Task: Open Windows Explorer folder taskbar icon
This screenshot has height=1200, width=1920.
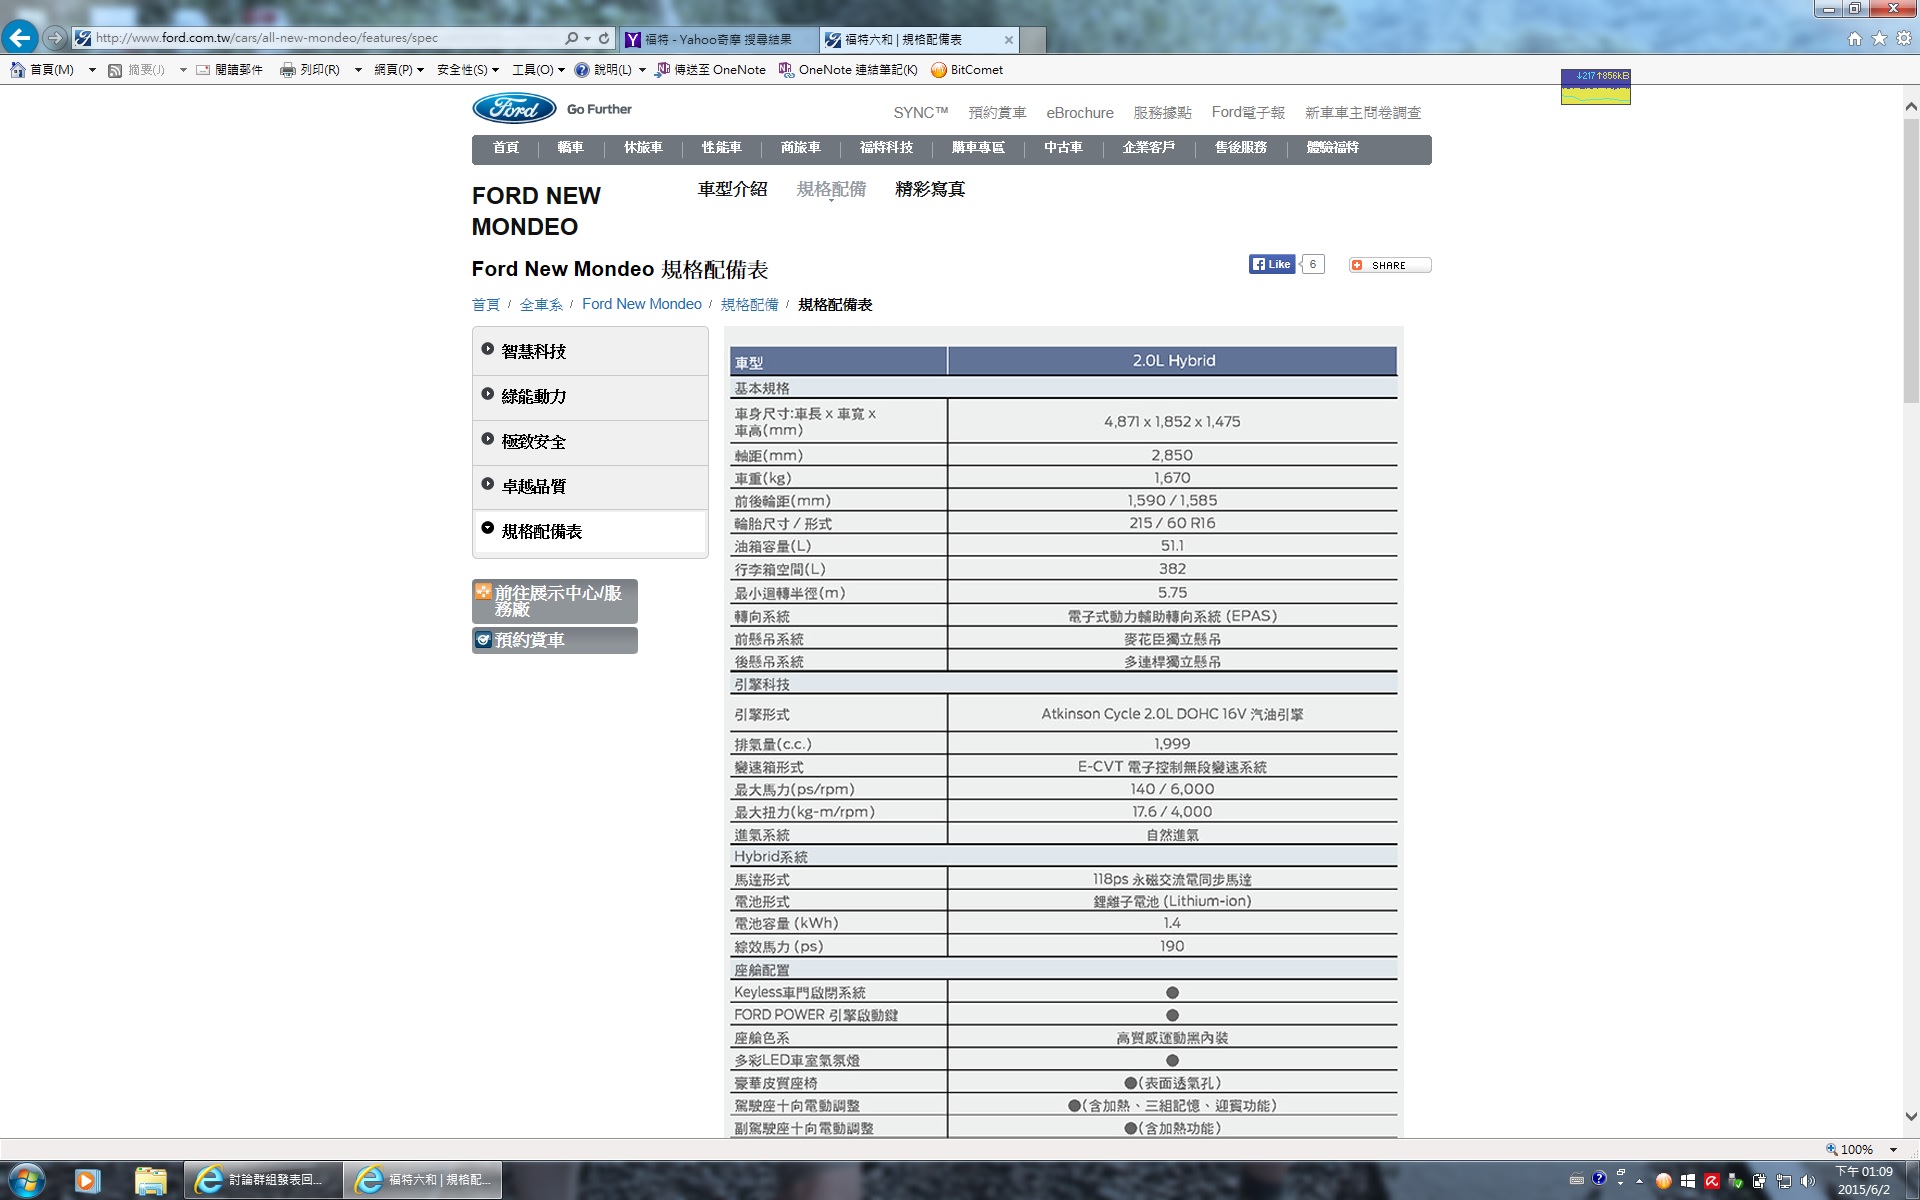Action: 150,1181
